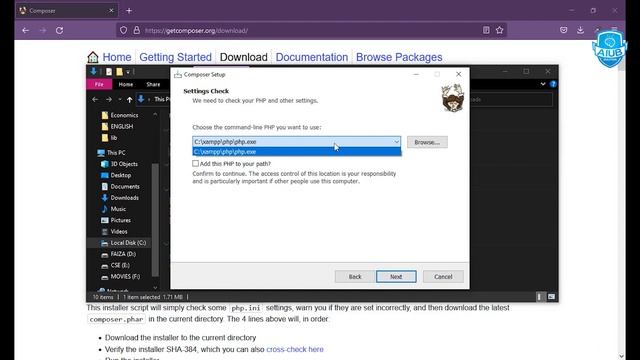Open the File tab in File Explorer
640x360 pixels.
(99, 84)
